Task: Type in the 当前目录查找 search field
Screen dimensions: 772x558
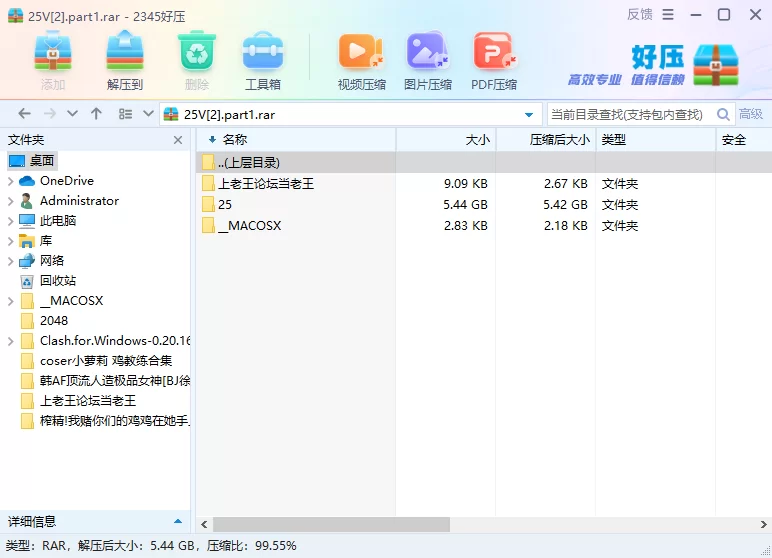Action: click(628, 114)
